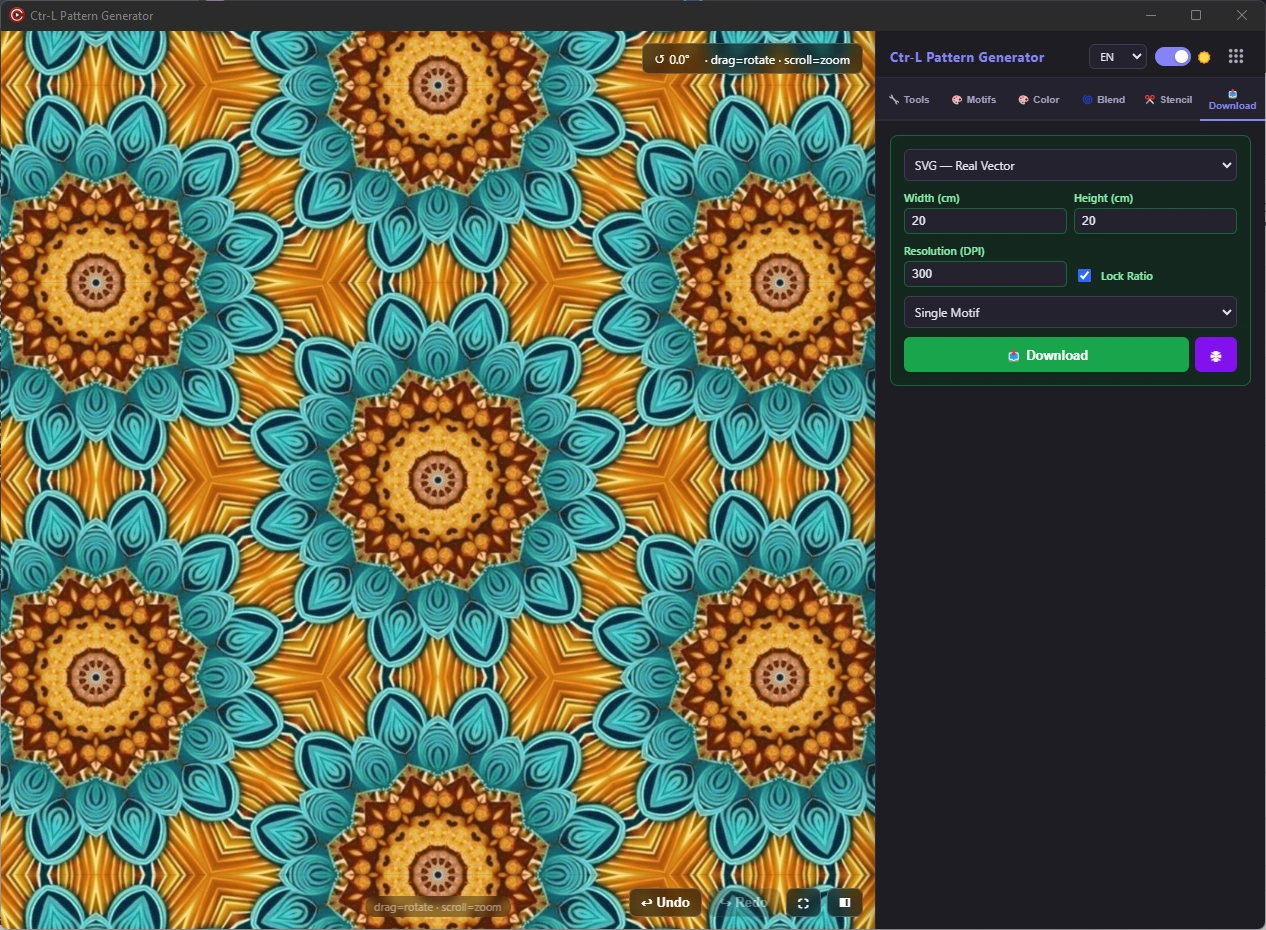Uncheck the Lock Ratio checkbox
This screenshot has width=1266, height=930.
point(1085,276)
